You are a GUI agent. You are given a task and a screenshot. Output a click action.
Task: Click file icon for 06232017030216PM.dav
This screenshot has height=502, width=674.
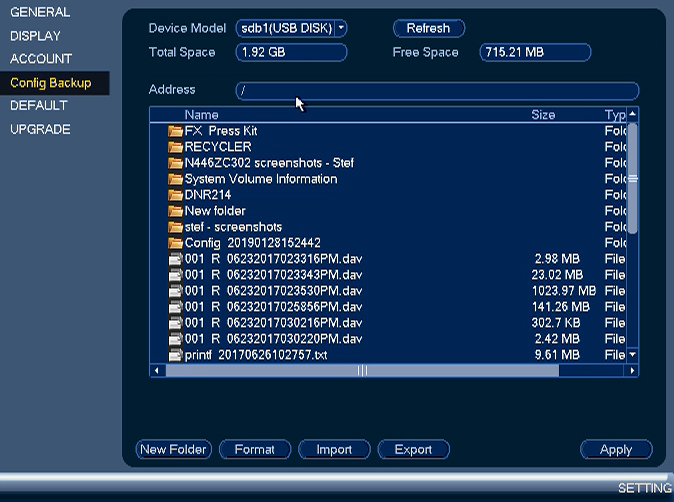coord(175,323)
